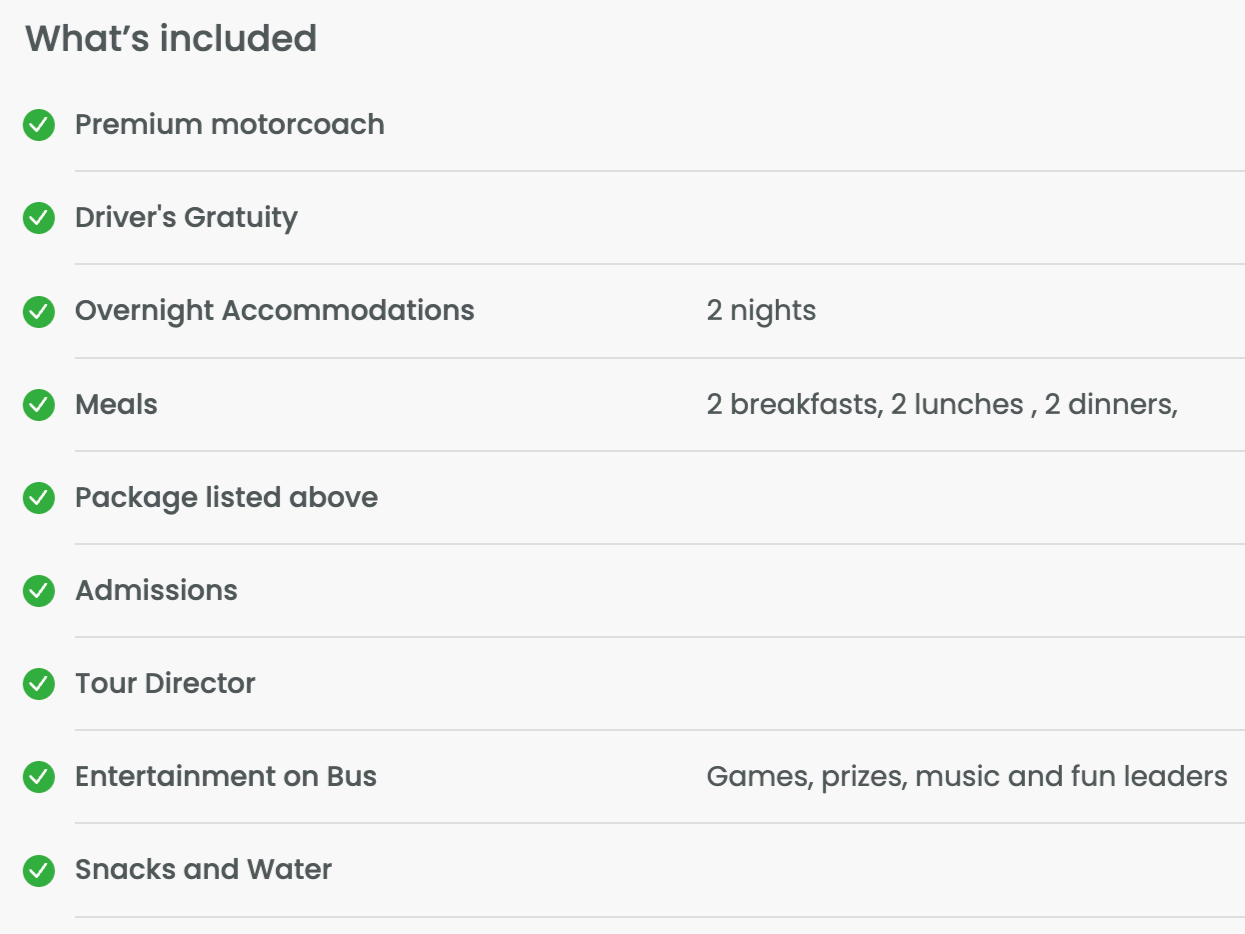Click the "2 breakfasts, 2 lunches" meal details
The height and width of the screenshot is (934, 1245).
pyautogui.click(x=941, y=405)
